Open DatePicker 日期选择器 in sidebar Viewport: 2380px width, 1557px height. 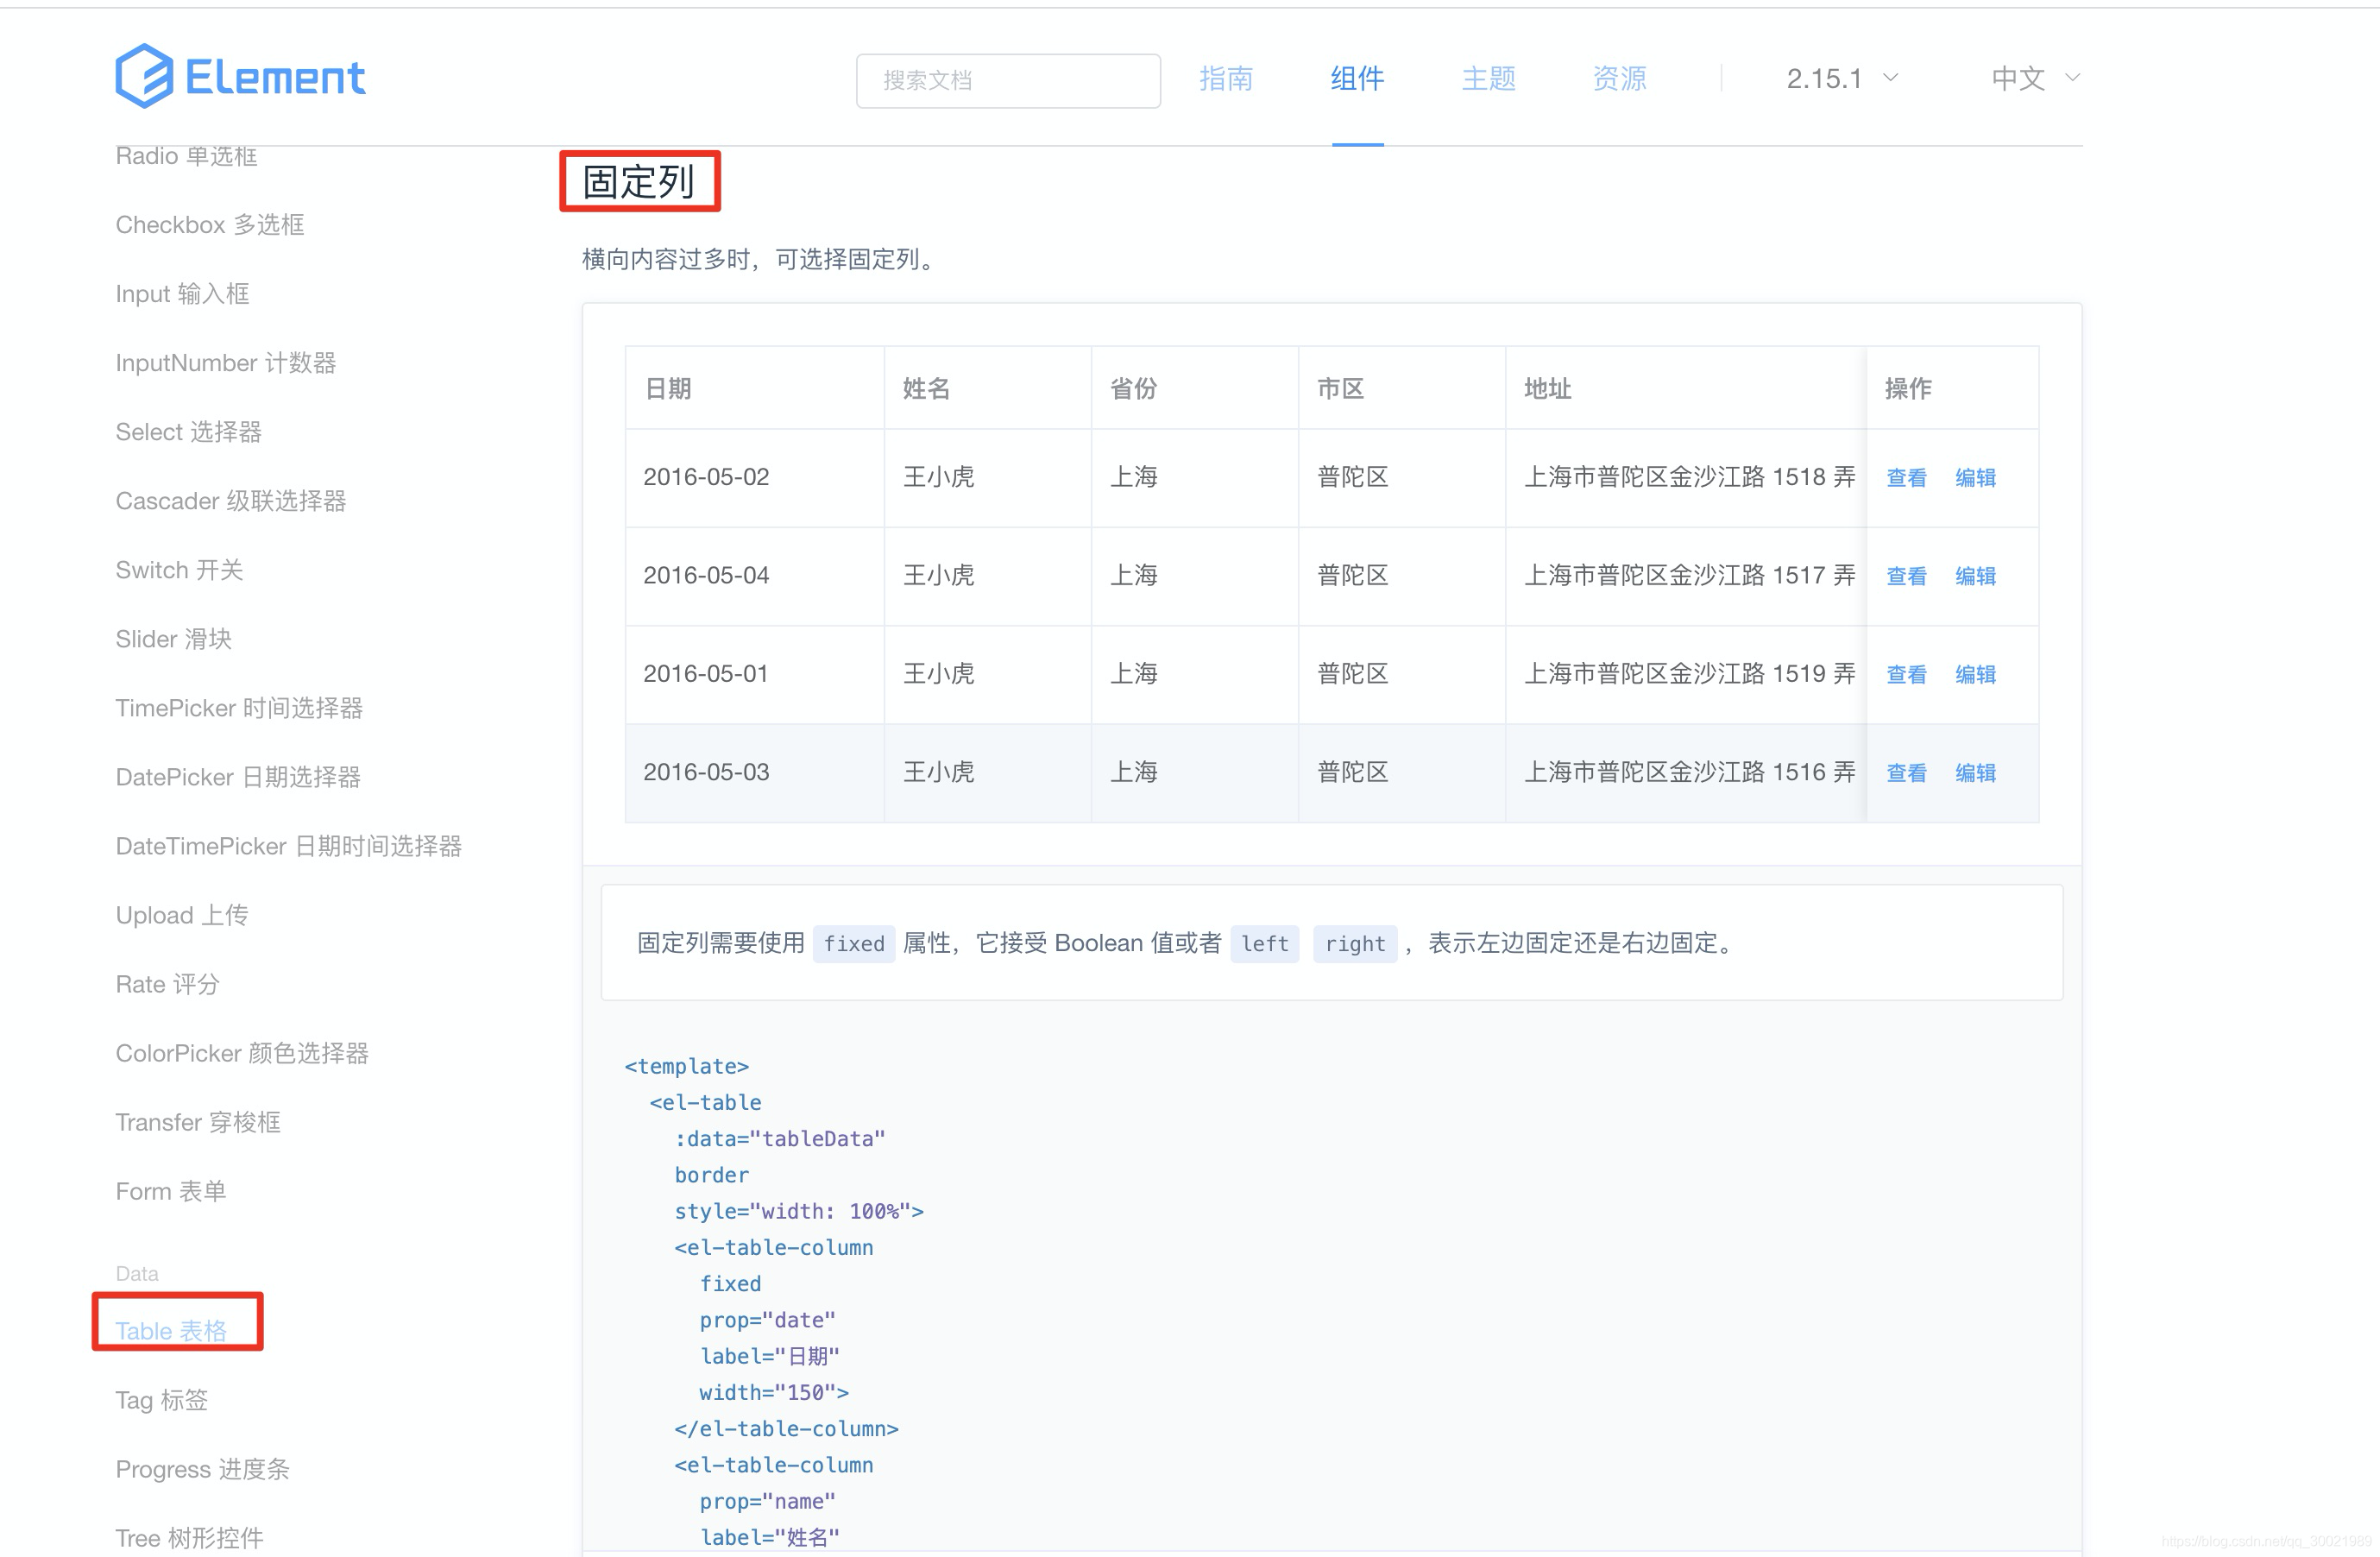(238, 777)
